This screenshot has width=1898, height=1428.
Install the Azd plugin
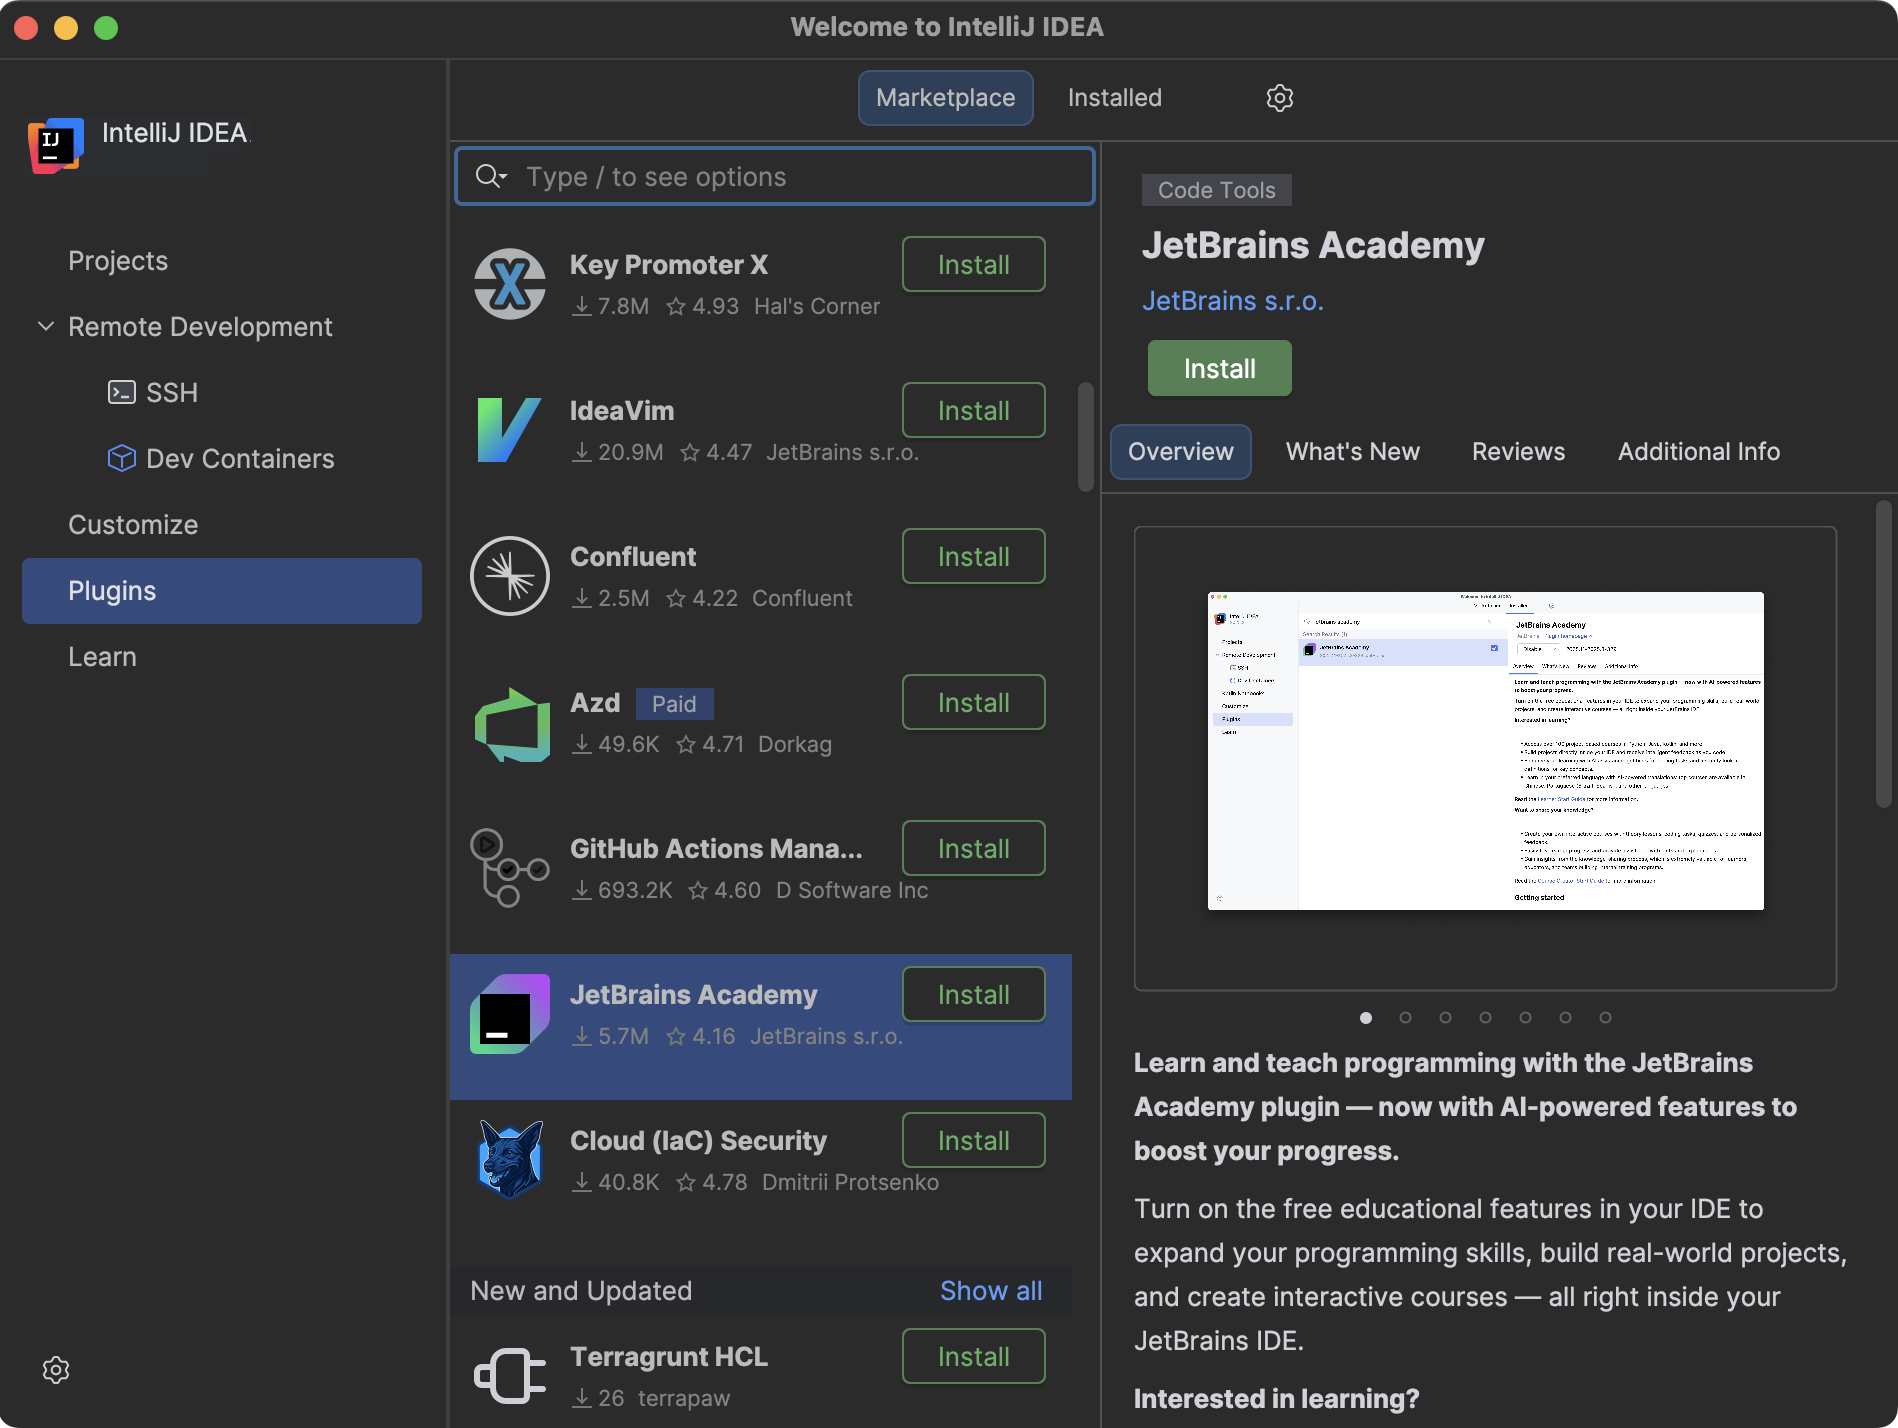(973, 703)
